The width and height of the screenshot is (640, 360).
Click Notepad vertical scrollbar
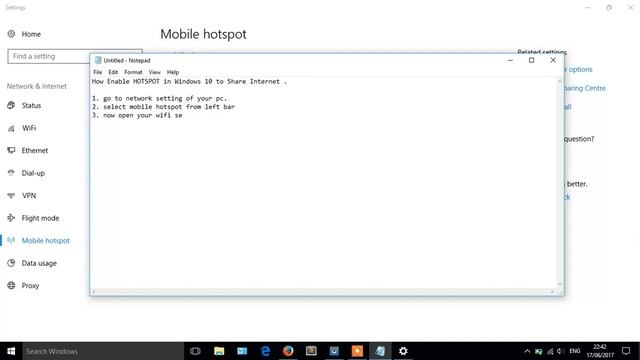[560, 183]
